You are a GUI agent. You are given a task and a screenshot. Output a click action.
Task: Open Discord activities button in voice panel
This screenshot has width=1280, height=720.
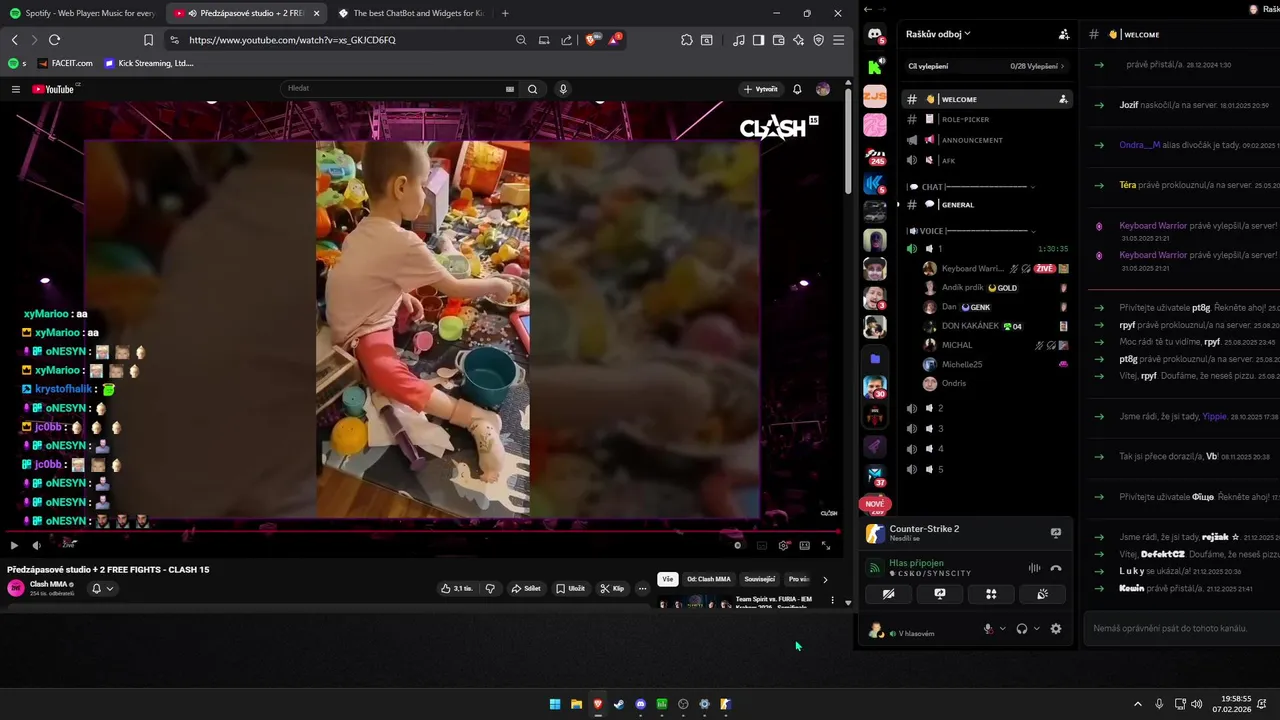point(991,594)
